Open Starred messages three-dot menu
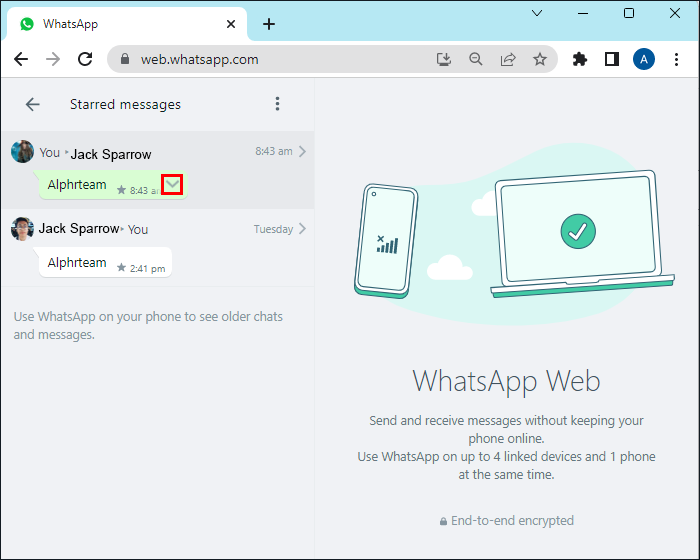The width and height of the screenshot is (700, 560). [x=277, y=104]
